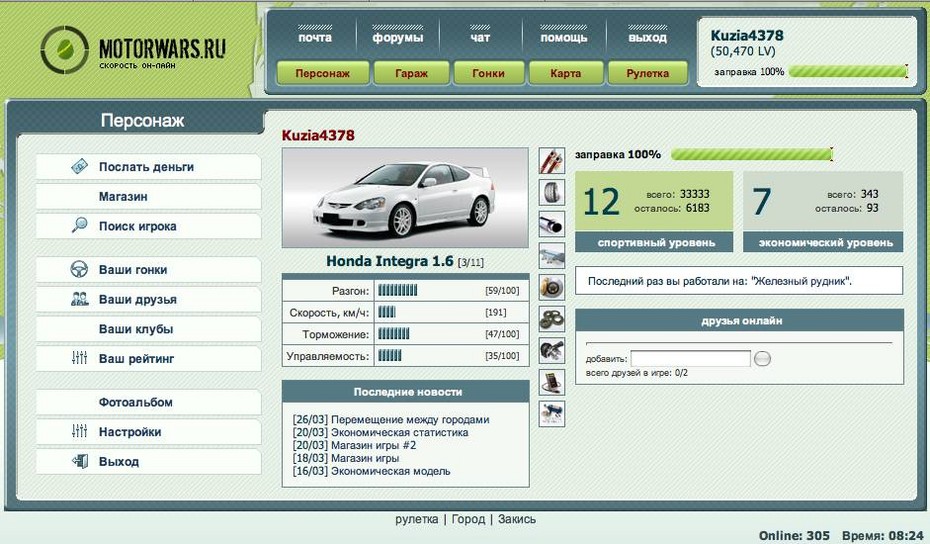Open чат in the top menu
Screen dimensions: 930x544
coord(480,37)
